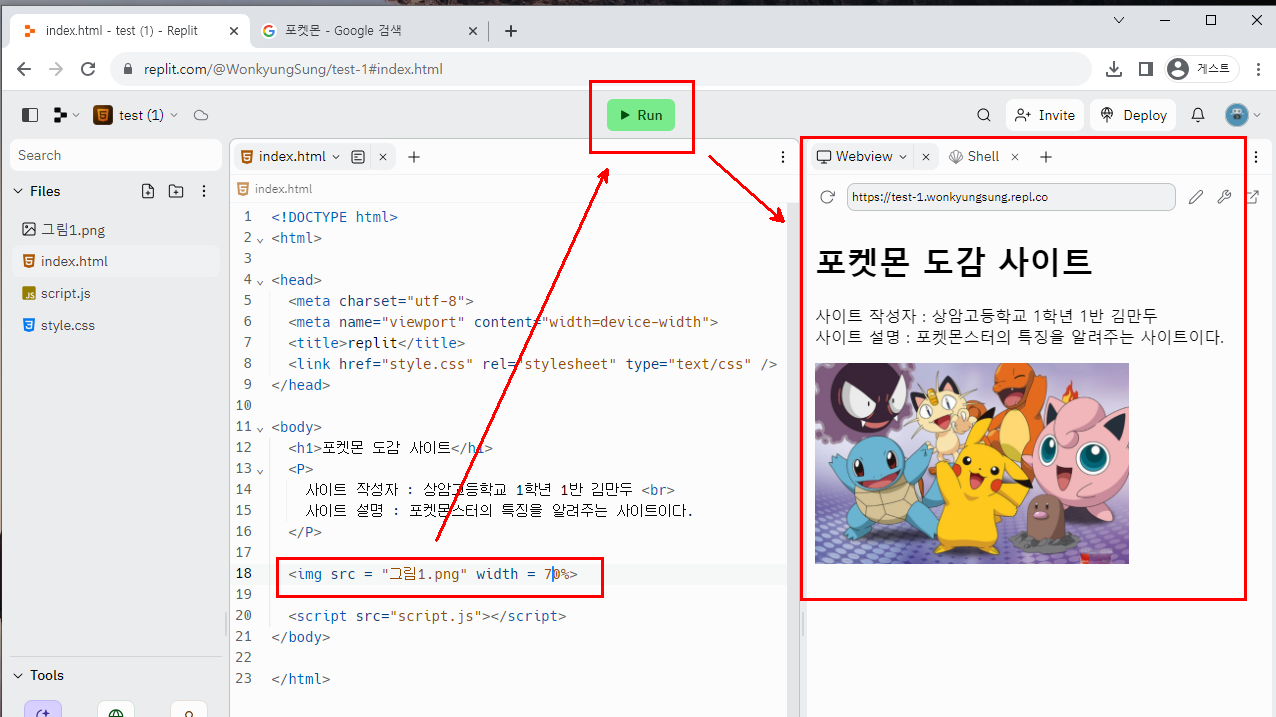Close the Shell tab

point(1014,156)
